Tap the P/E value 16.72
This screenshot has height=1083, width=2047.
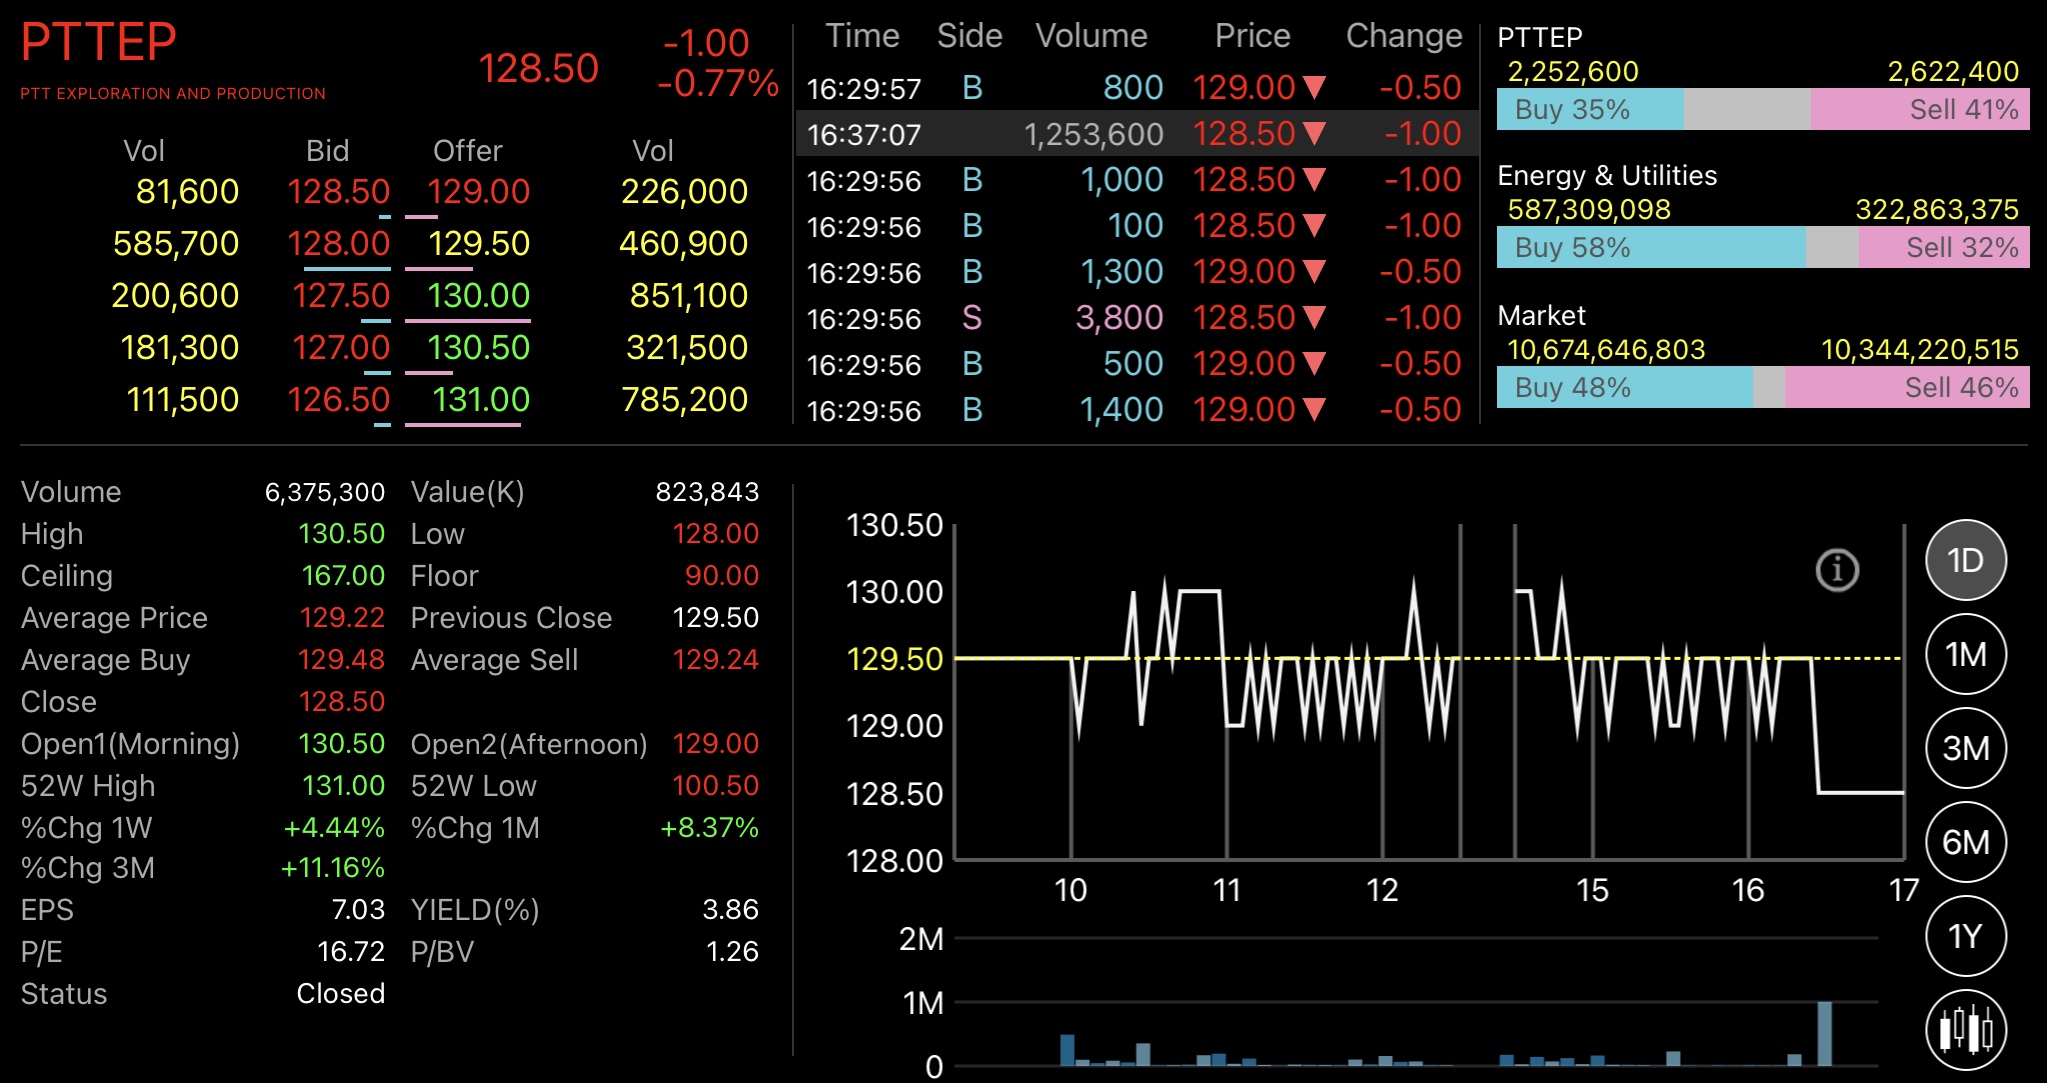350,952
